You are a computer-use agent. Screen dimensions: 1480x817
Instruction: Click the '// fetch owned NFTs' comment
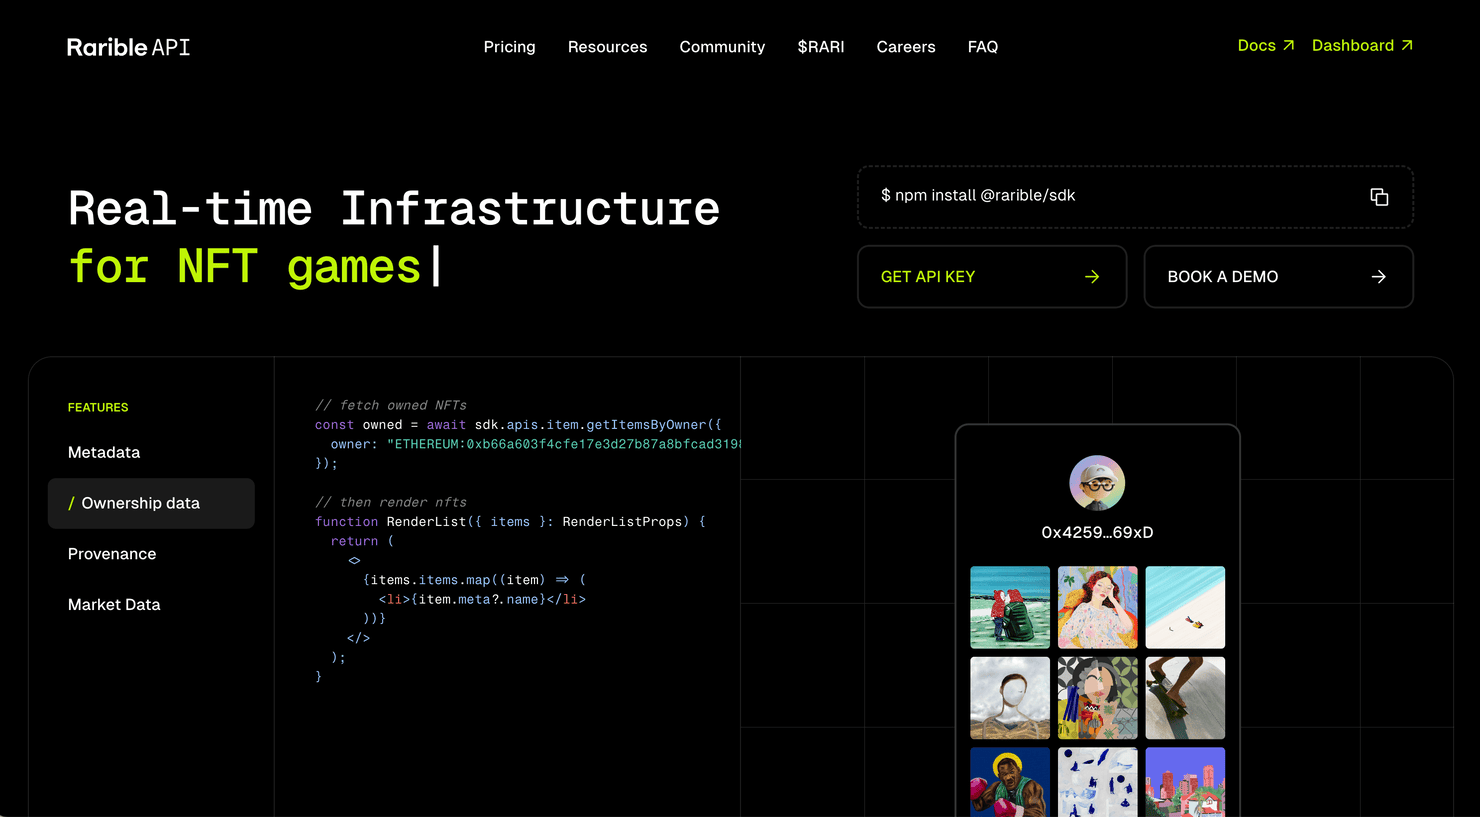click(x=391, y=405)
